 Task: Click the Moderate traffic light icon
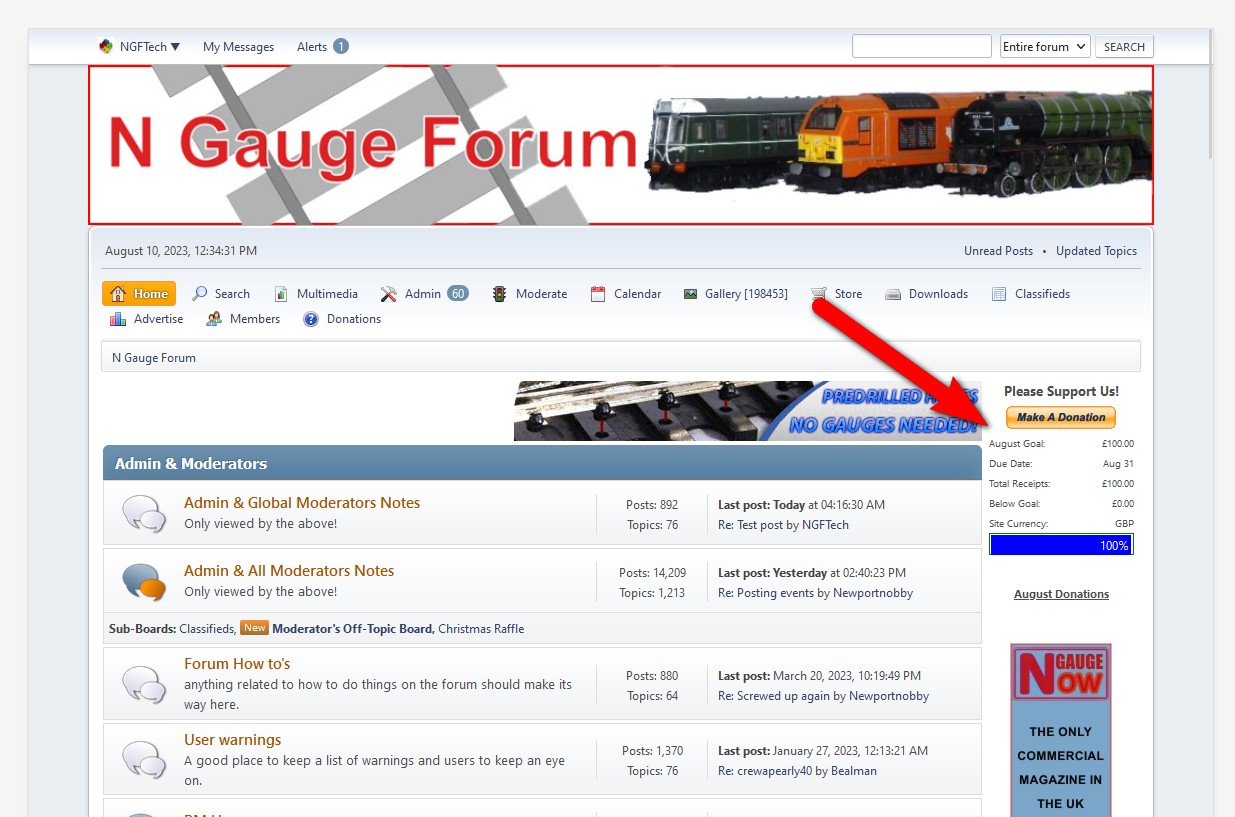tap(499, 294)
